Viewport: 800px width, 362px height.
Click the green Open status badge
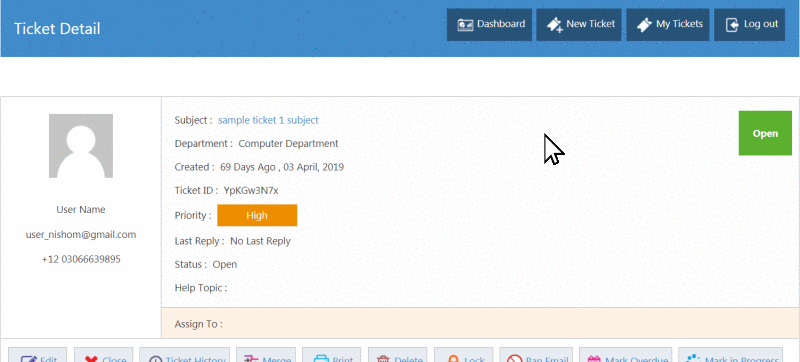click(x=765, y=133)
